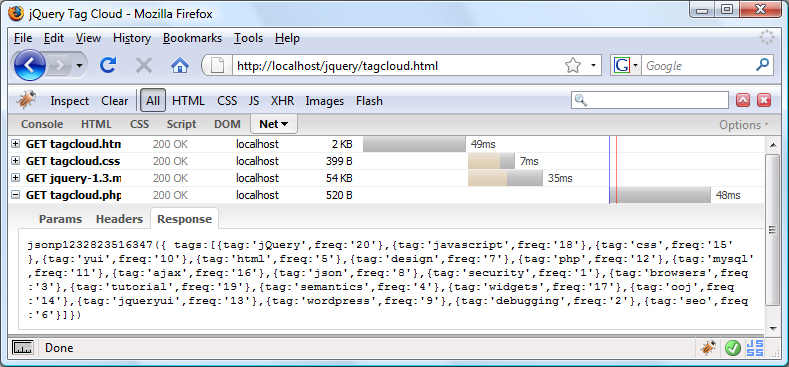789x367 pixels.
Task: Click the blue JS/SS status bar icon
Action: (755, 348)
